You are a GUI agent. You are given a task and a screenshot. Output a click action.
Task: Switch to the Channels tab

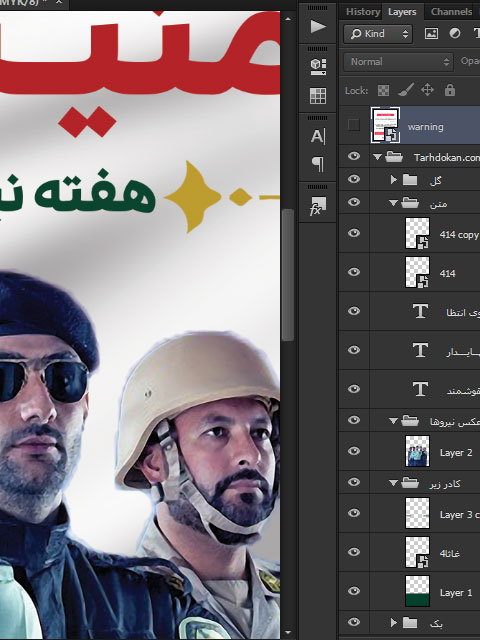pyautogui.click(x=451, y=11)
